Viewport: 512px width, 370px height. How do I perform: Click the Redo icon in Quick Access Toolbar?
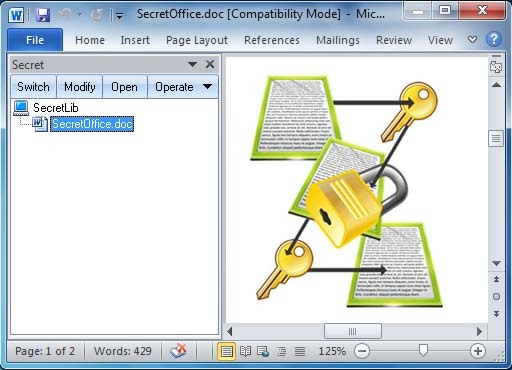click(96, 15)
